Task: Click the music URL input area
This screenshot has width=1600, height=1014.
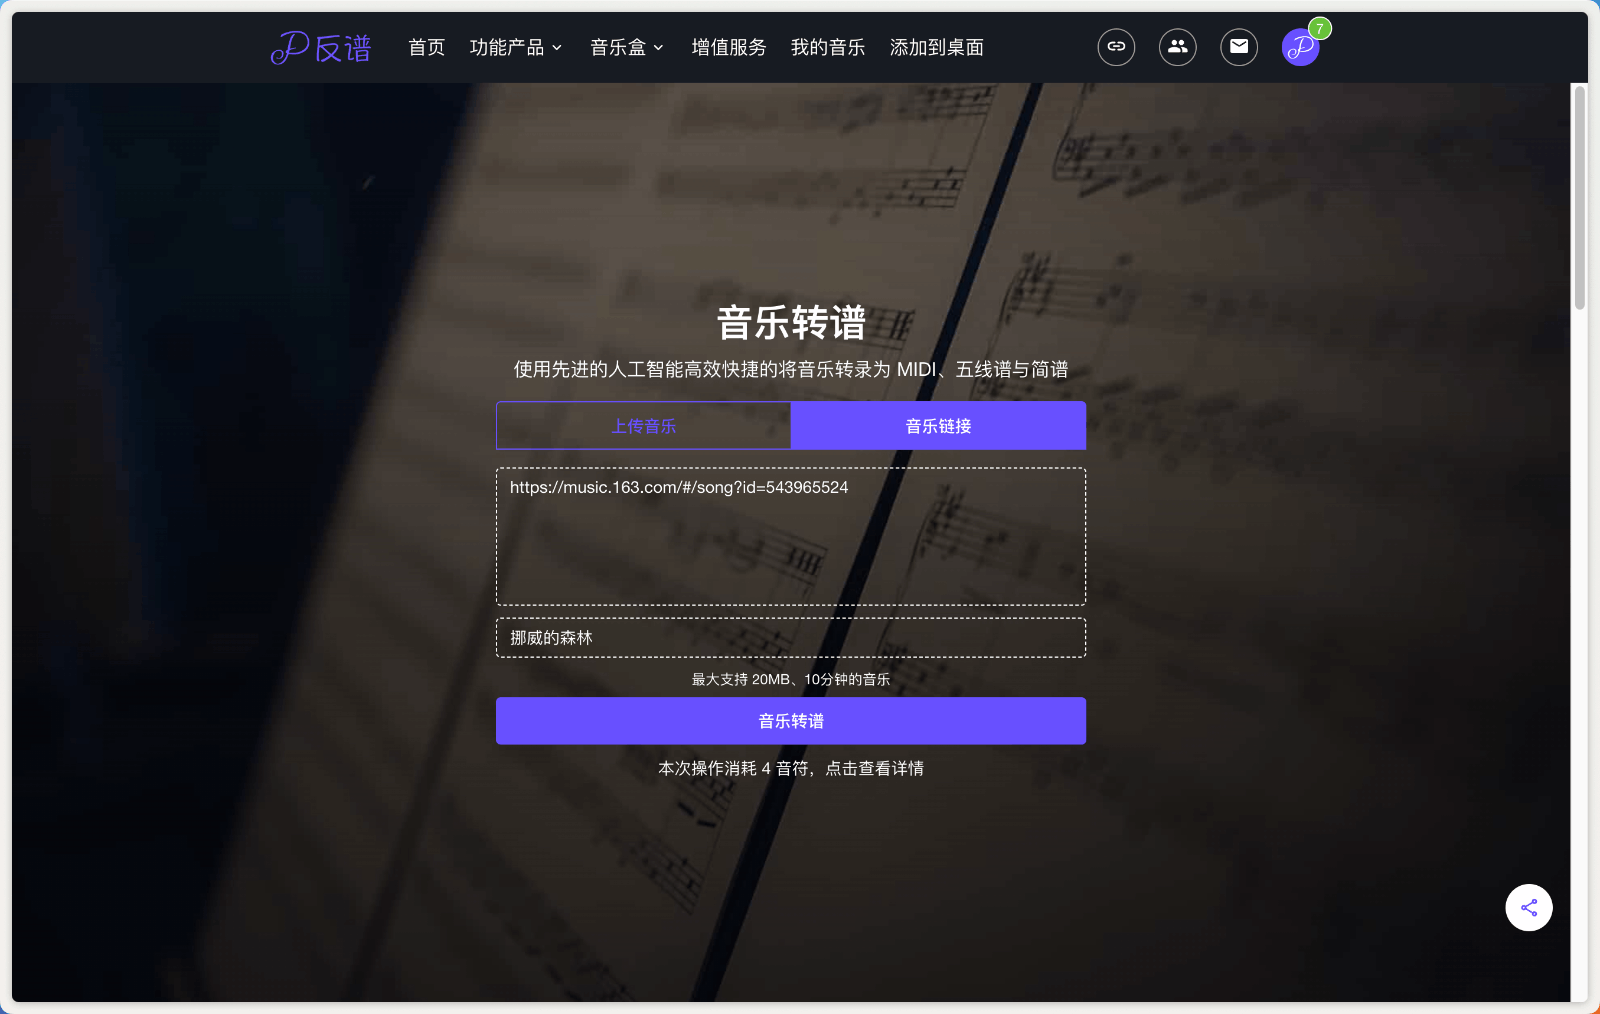Action: click(x=790, y=535)
